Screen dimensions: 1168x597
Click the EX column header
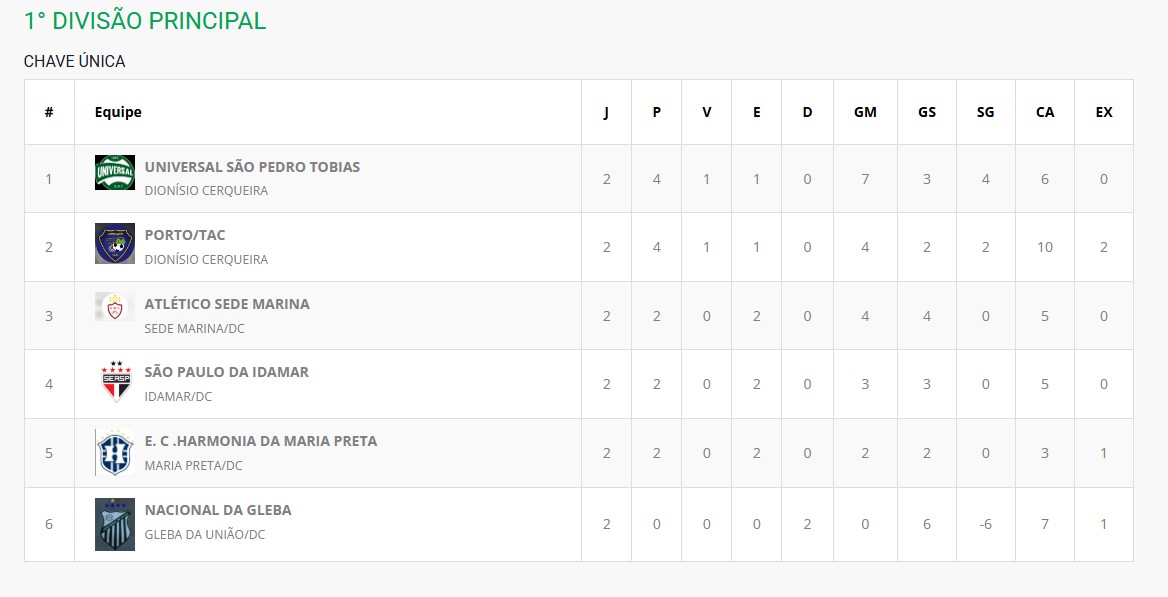[1103, 112]
